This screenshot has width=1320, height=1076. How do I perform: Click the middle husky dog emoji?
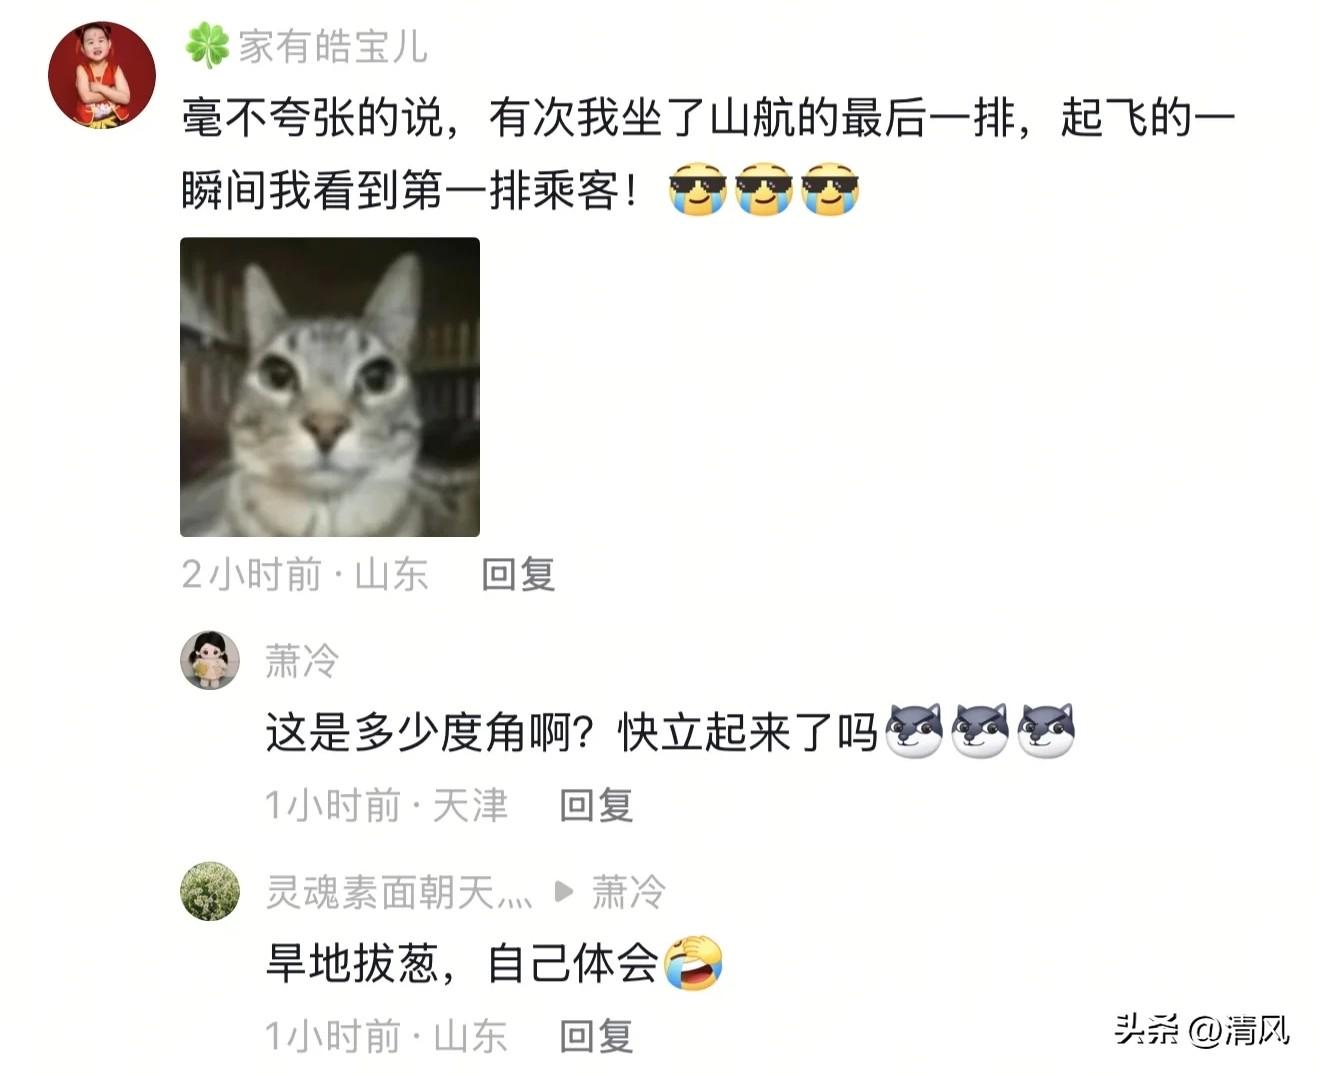980,730
